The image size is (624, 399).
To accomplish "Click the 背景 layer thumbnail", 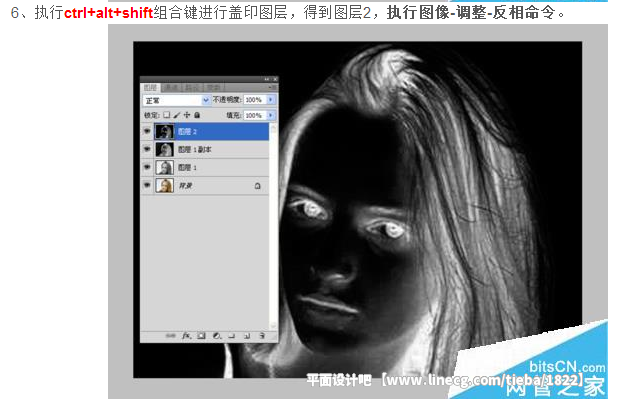I will [164, 186].
